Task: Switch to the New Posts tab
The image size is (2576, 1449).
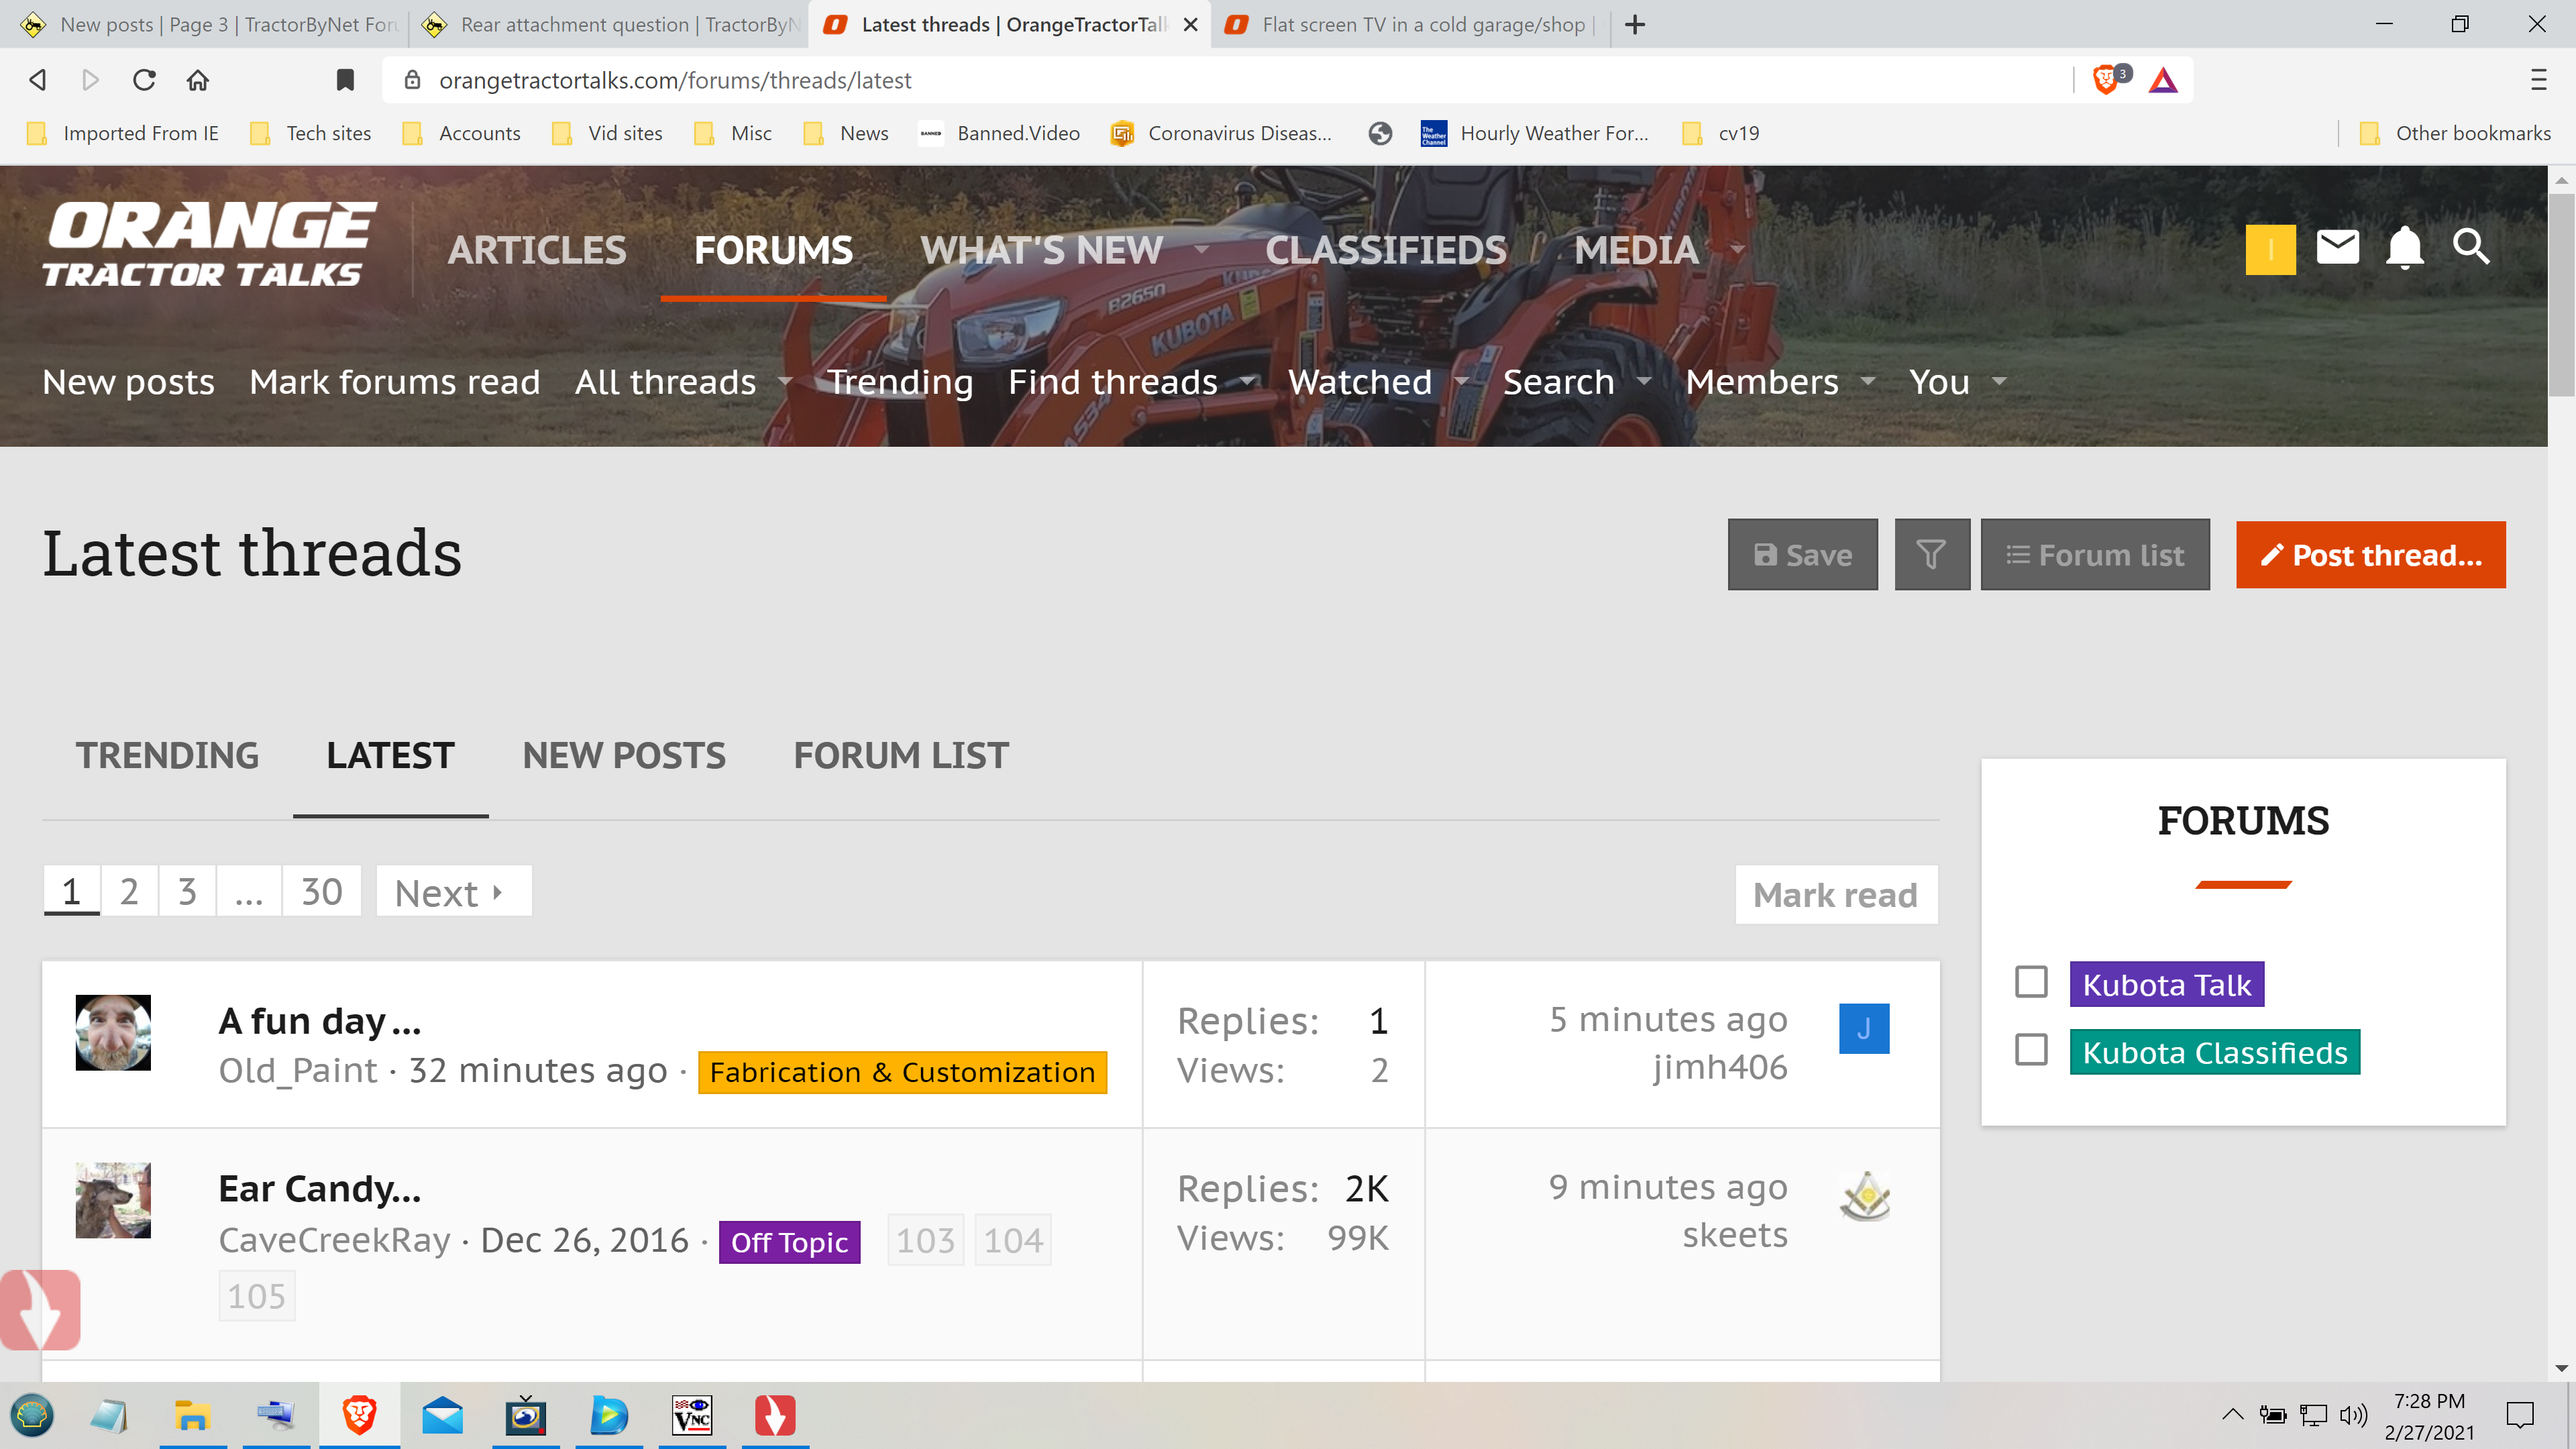Action: 624,756
